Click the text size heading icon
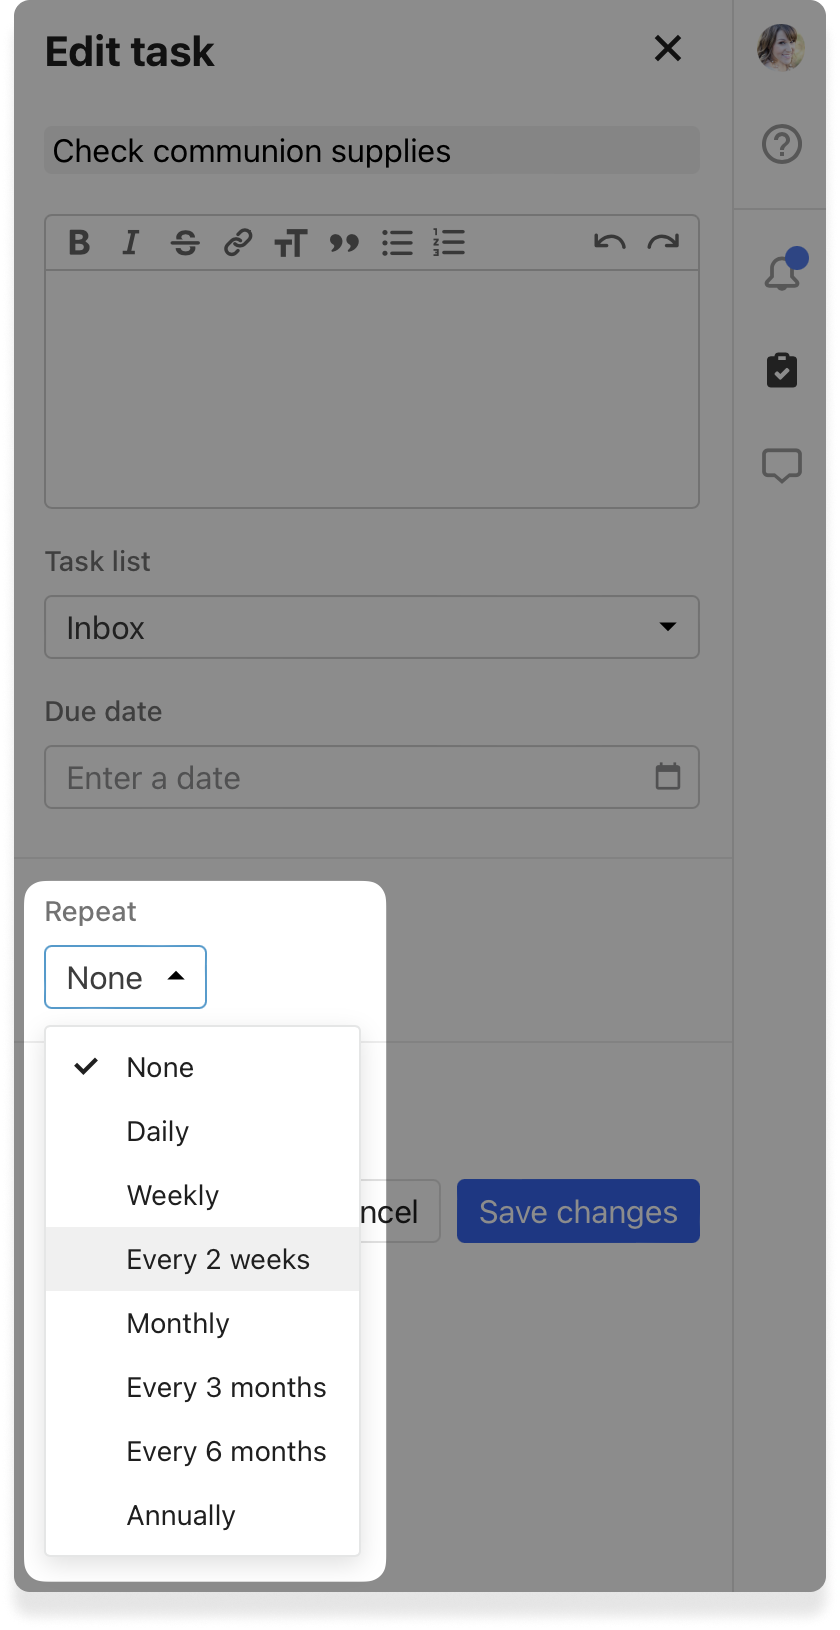Screen dimensions: 840x1630 tap(291, 243)
